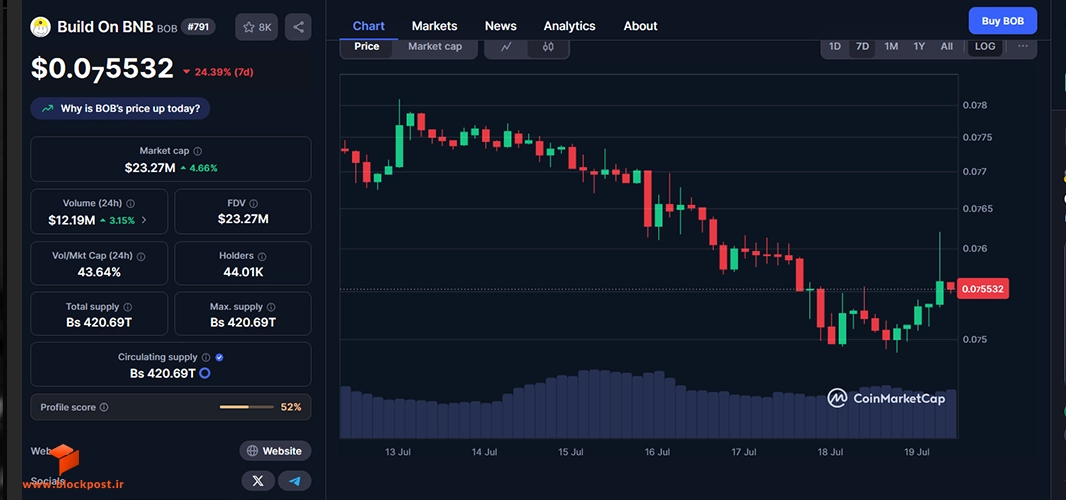Image resolution: width=1066 pixels, height=500 pixels.
Task: Click the Total supply info icon
Action: click(x=128, y=307)
